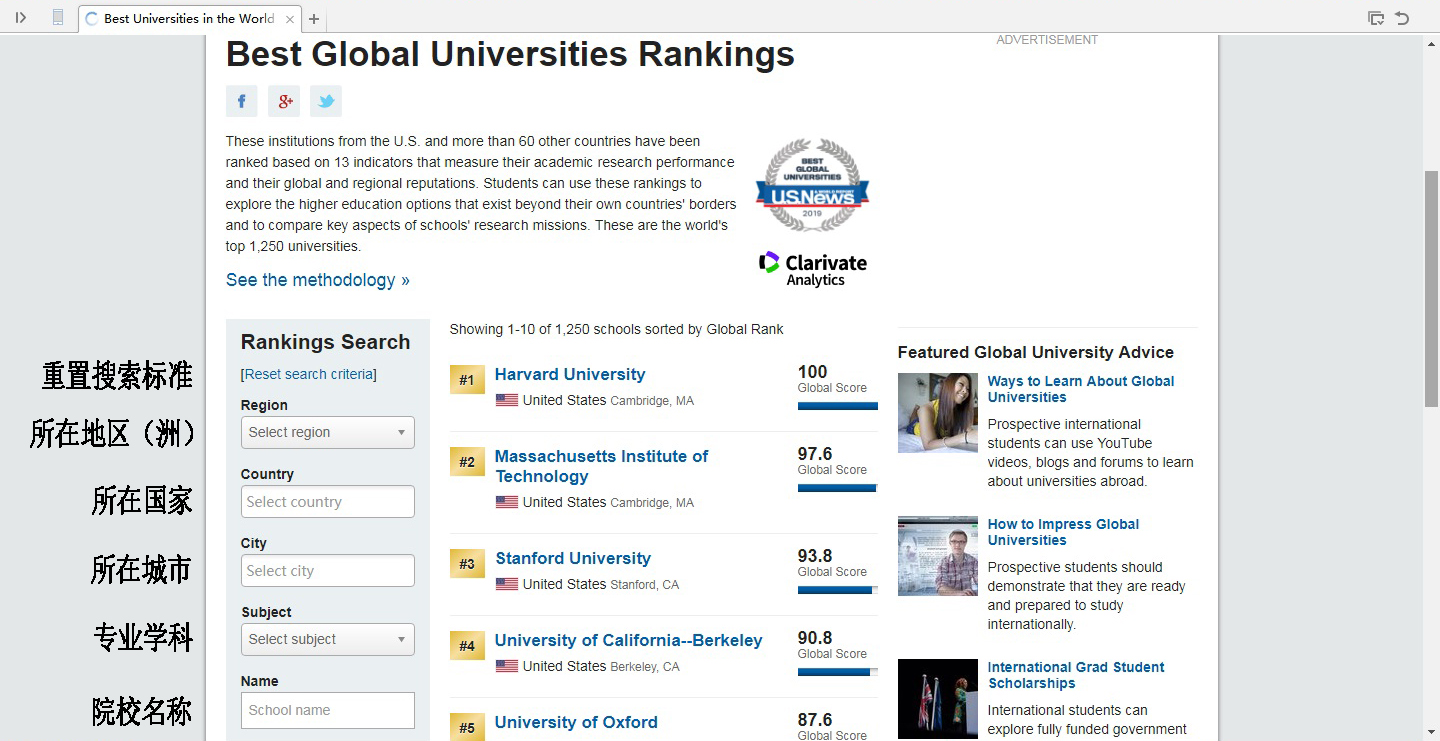
Task: Click MIT's 97.6 global score bar
Action: pyautogui.click(x=838, y=488)
